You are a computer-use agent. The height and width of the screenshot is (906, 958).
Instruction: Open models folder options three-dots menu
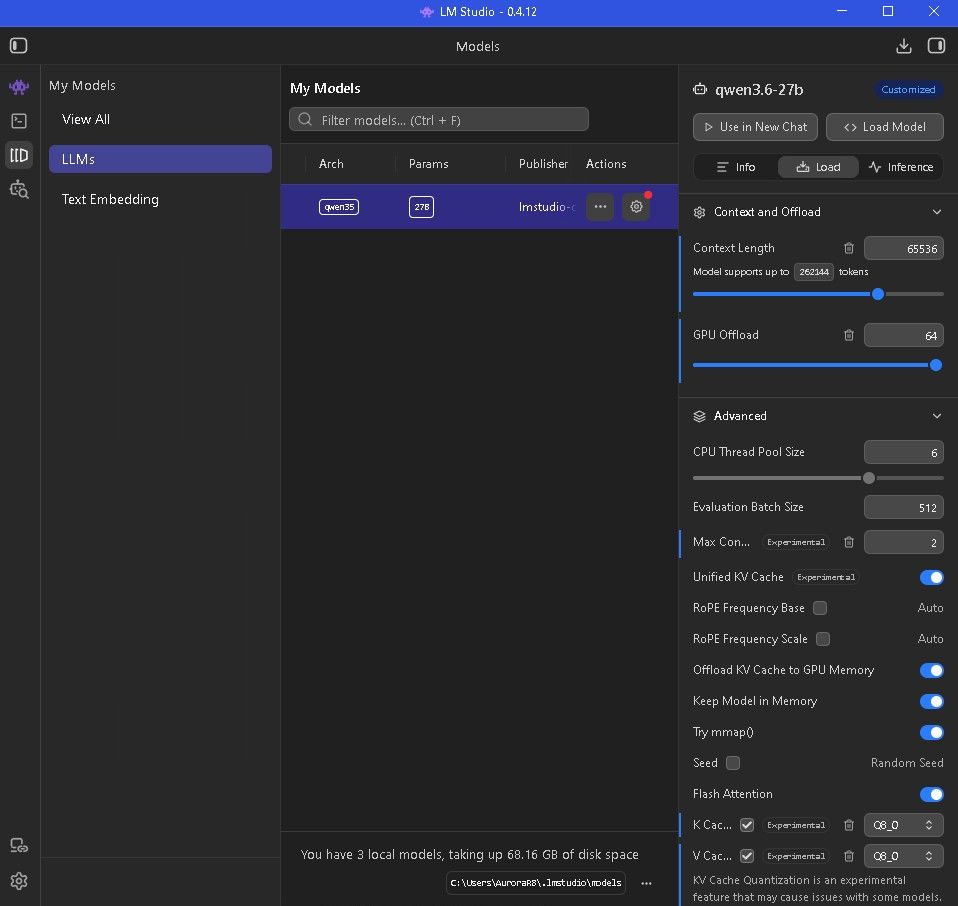pyautogui.click(x=646, y=883)
